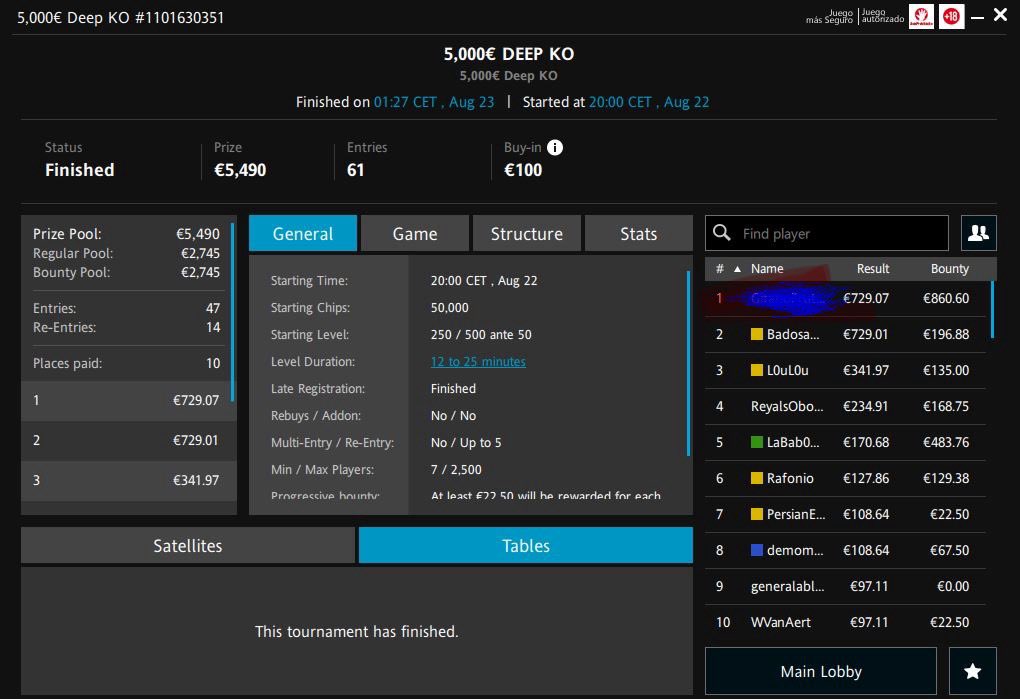Viewport: 1020px width, 699px height.
Task: Switch to the Game tab
Action: (414, 233)
